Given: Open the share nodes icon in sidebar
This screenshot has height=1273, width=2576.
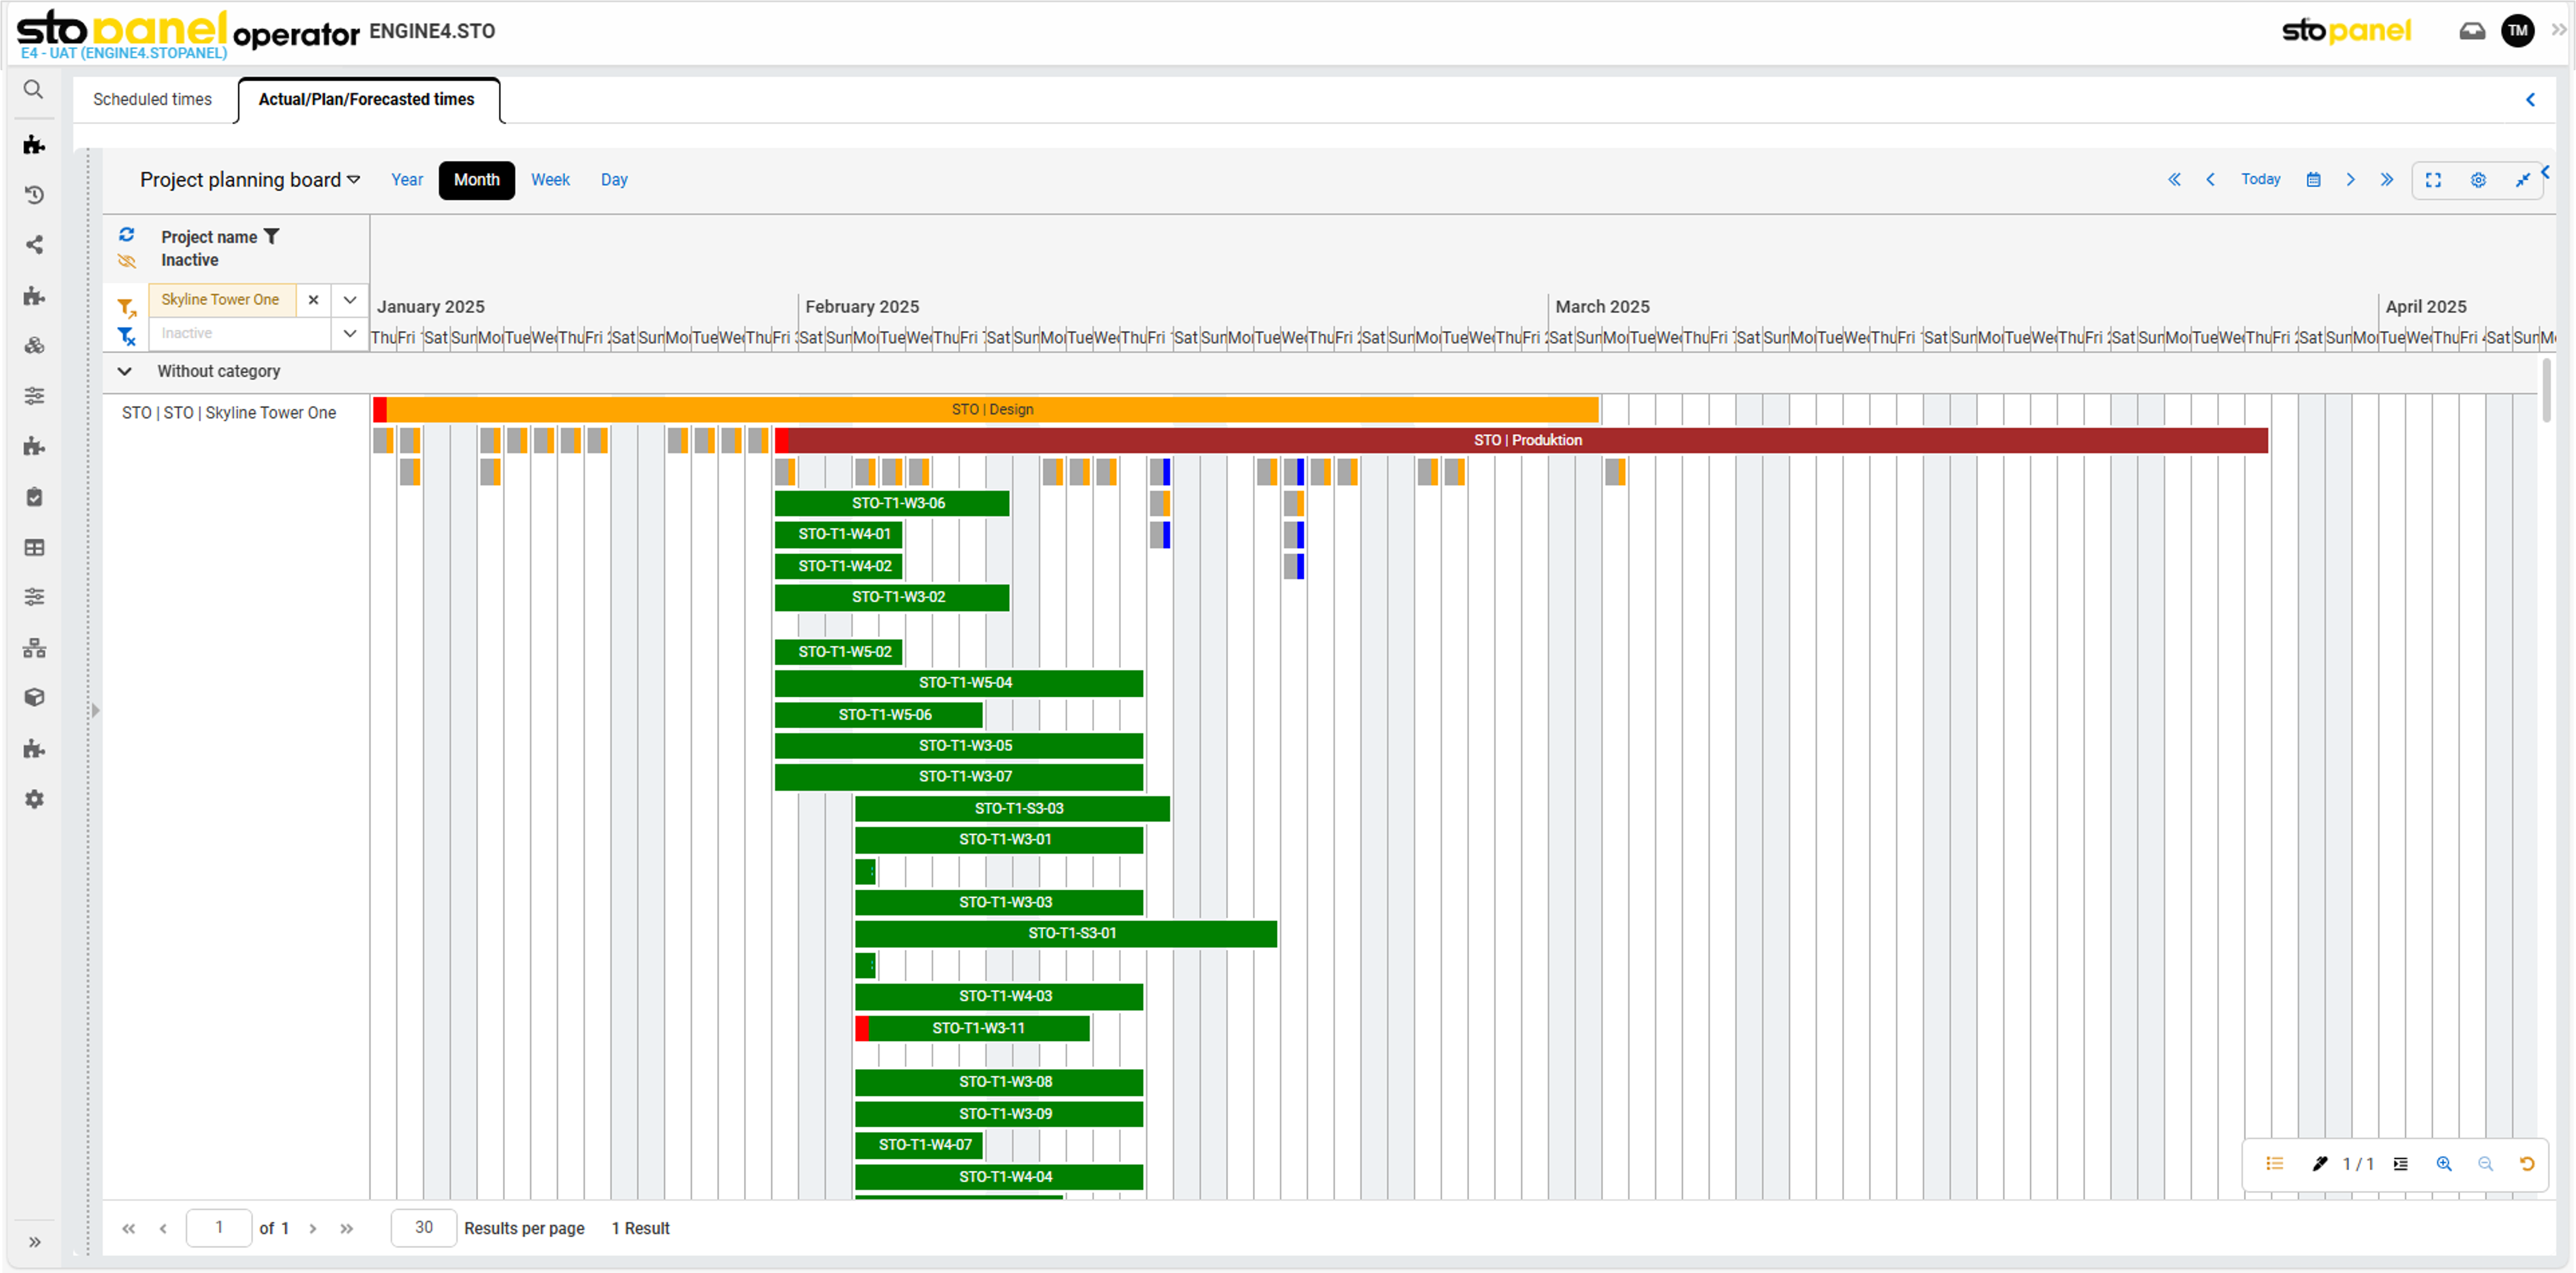Looking at the screenshot, I should click(x=34, y=245).
